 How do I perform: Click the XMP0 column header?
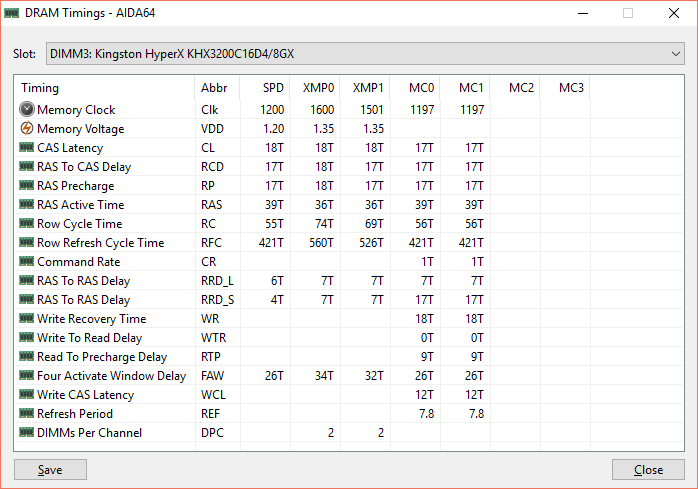click(320, 88)
